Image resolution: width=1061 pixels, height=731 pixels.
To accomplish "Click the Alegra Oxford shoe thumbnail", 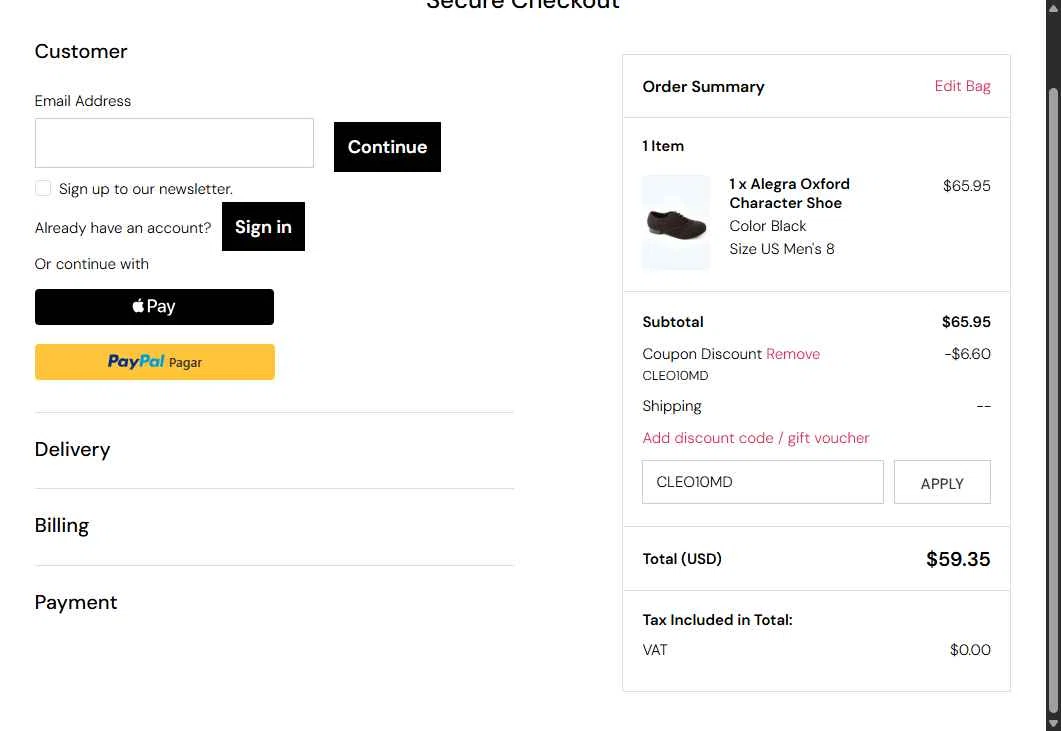I will click(x=676, y=223).
